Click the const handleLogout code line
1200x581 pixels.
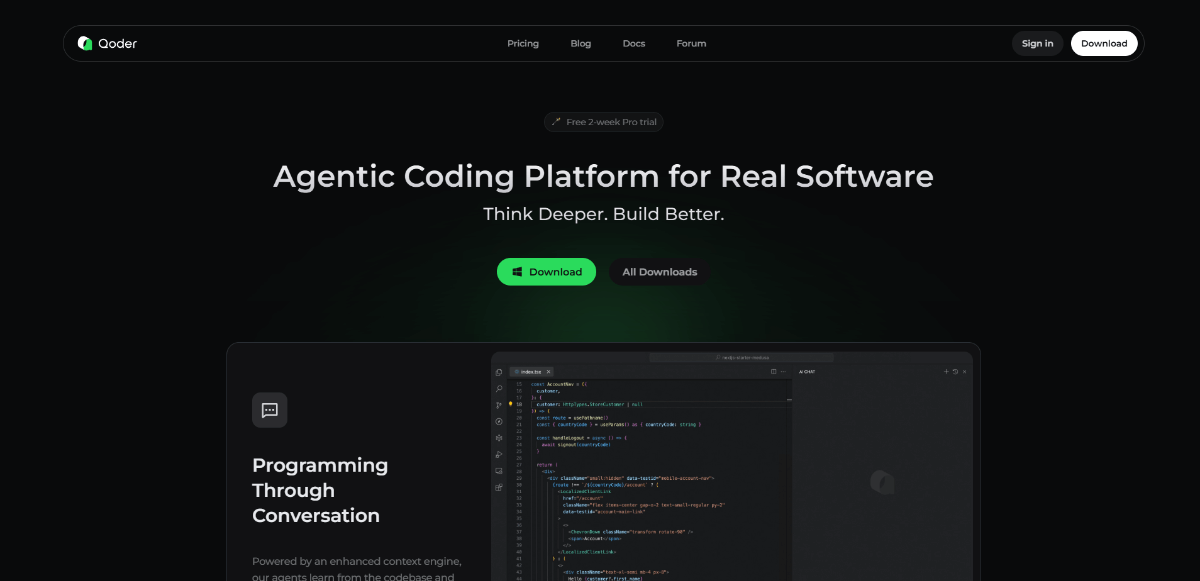pos(581,438)
